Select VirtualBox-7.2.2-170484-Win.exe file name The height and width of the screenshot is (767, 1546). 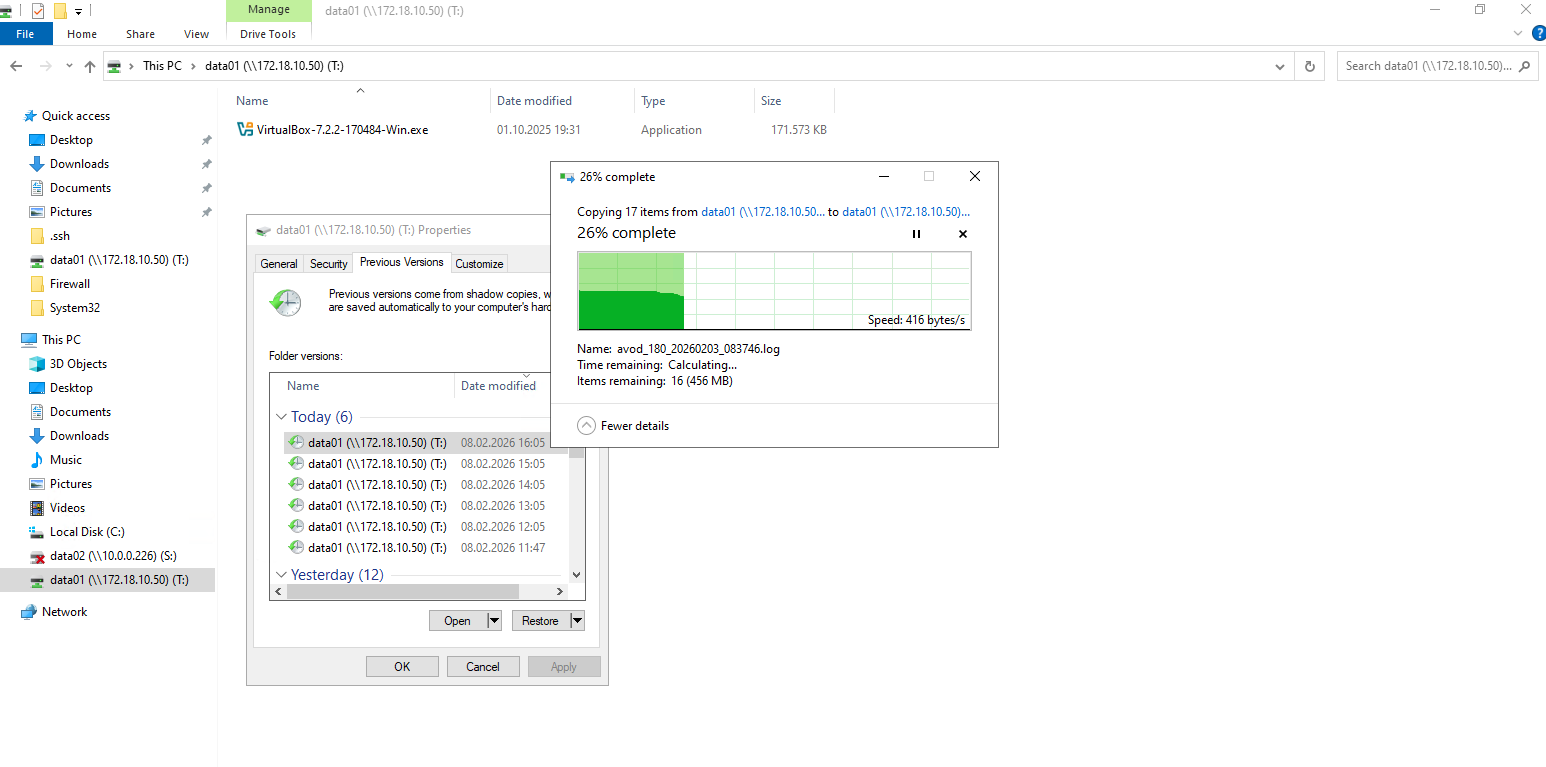coord(342,130)
